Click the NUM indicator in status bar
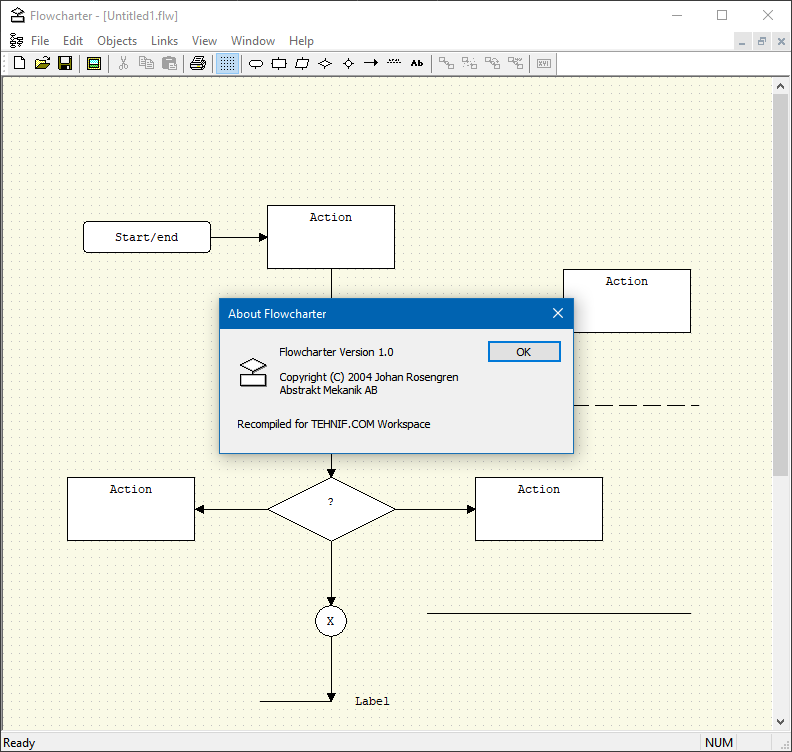 [718, 742]
